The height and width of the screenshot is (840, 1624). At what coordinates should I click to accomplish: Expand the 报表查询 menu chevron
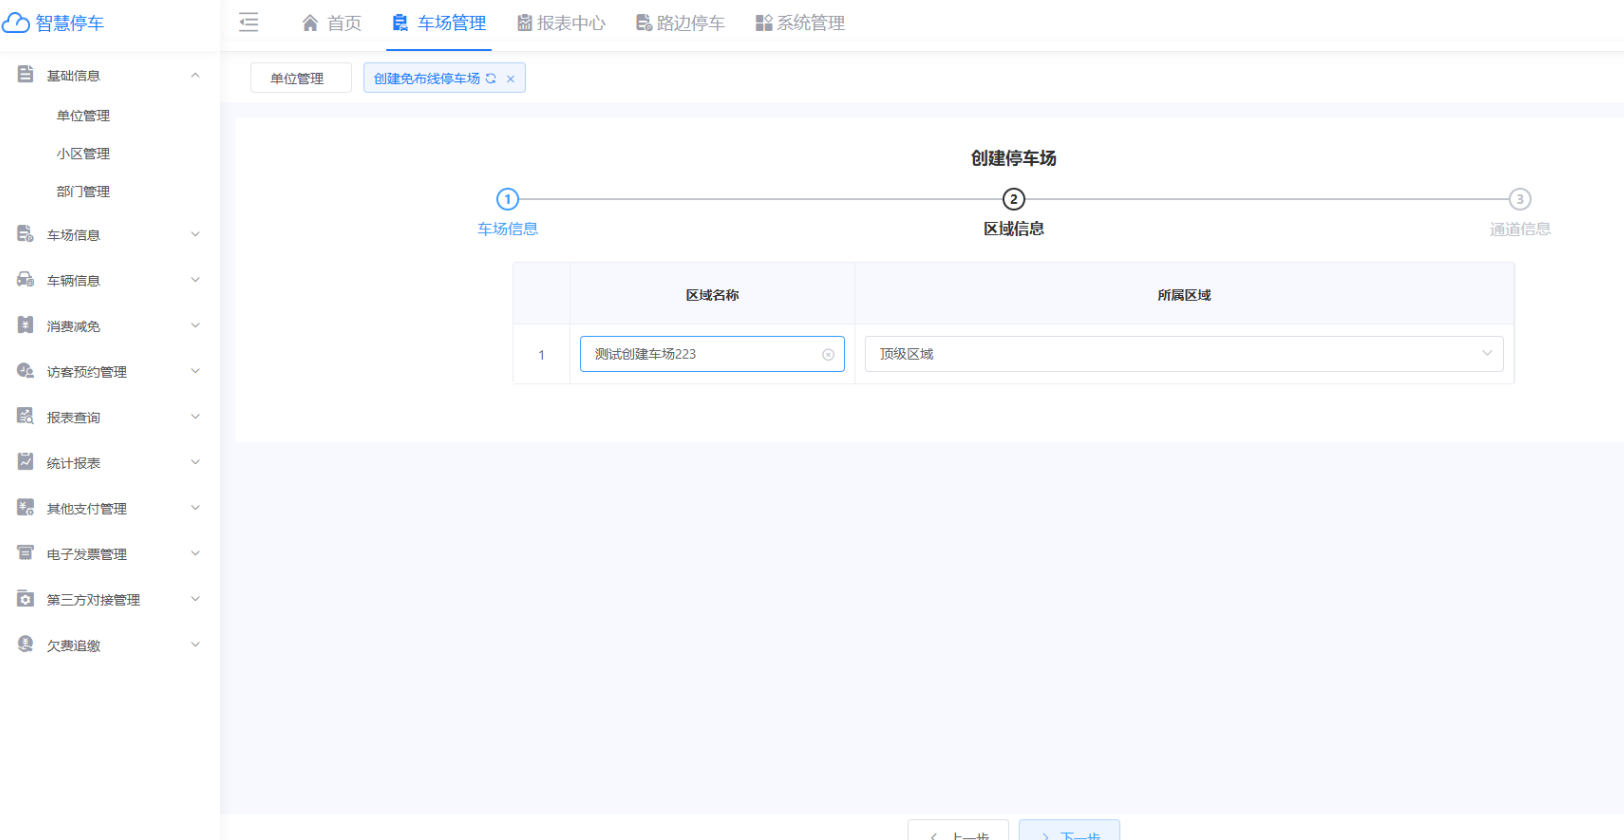[196, 416]
